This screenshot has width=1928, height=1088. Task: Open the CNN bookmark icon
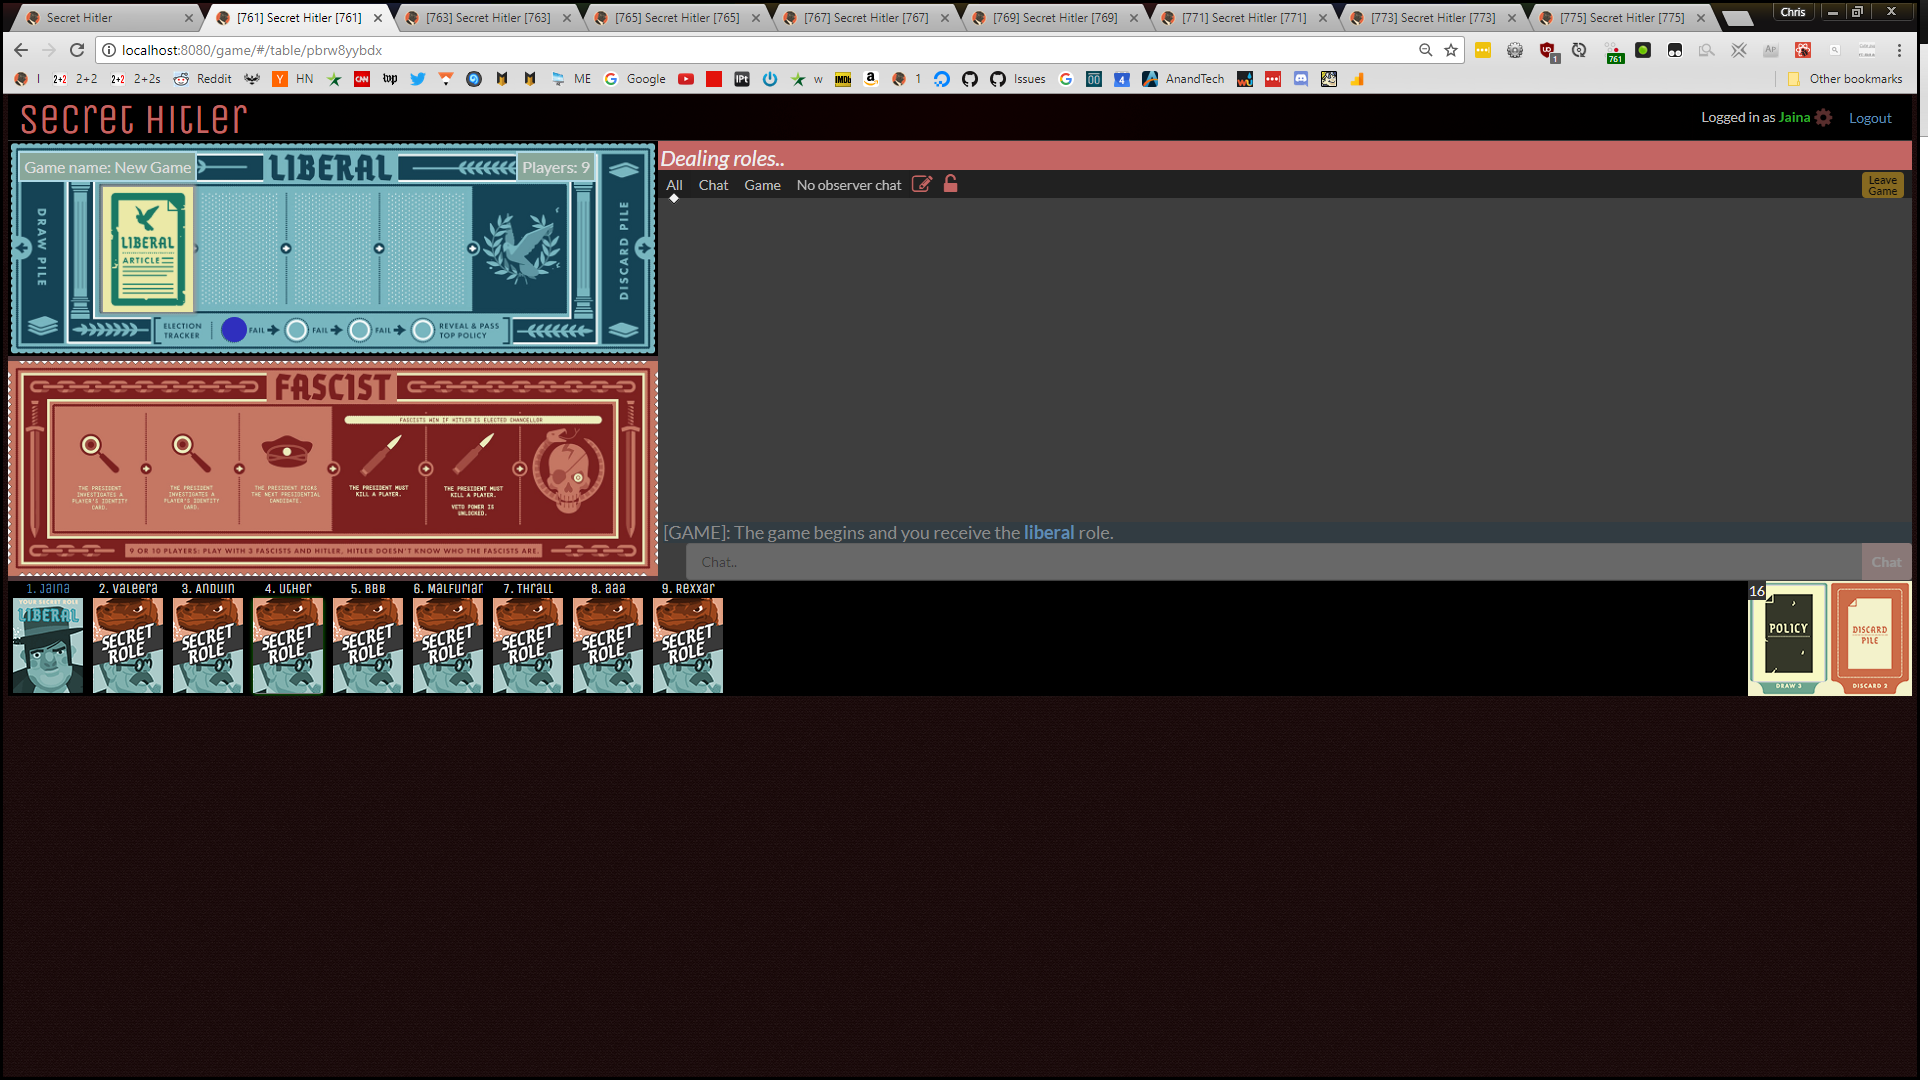[362, 79]
